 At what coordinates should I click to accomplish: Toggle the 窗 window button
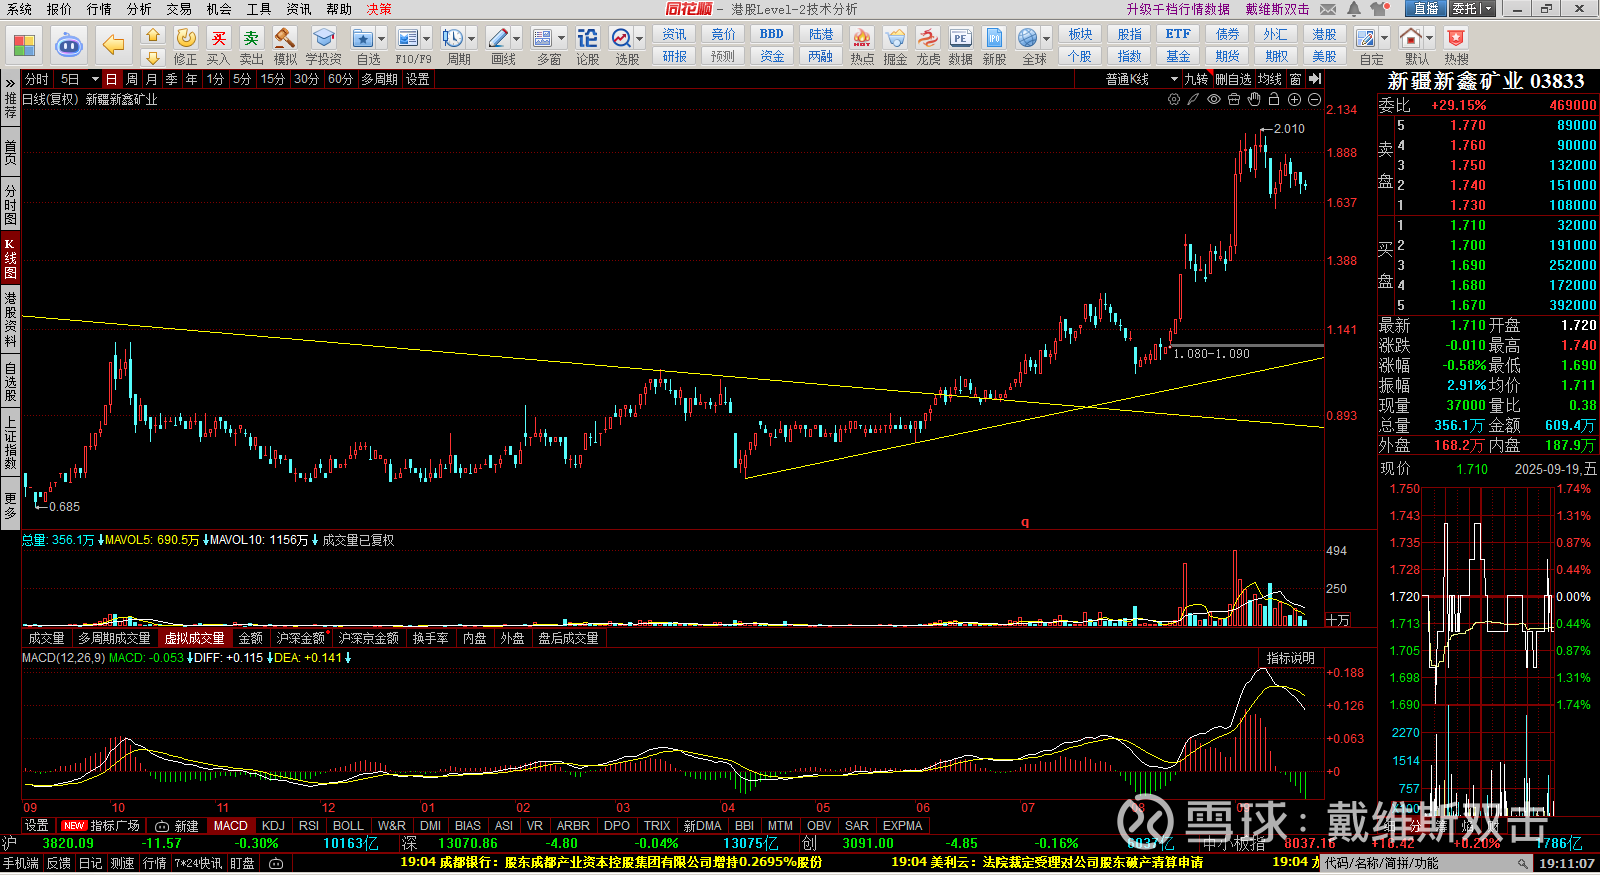(1296, 79)
